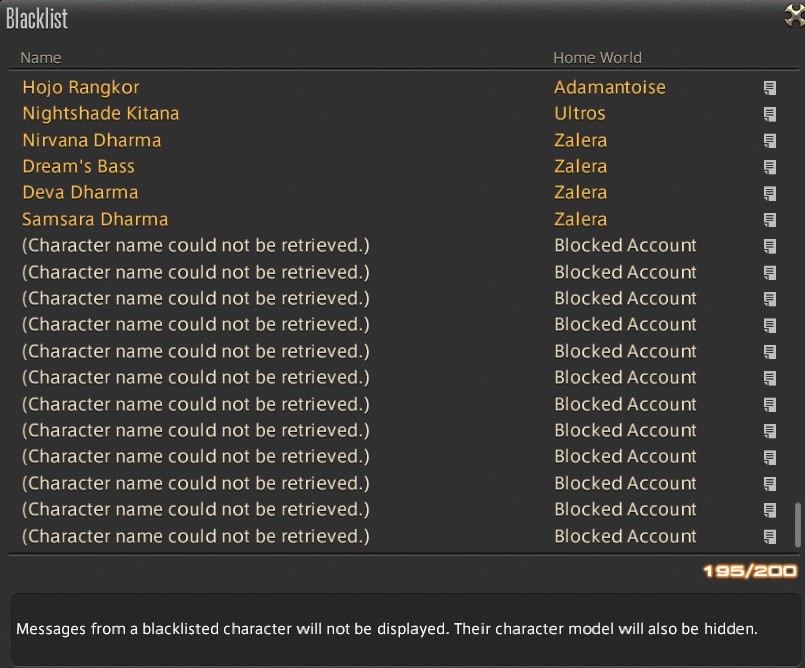The image size is (805, 668).
Task: Select Nightshade Kitana name entry
Action: pos(101,113)
